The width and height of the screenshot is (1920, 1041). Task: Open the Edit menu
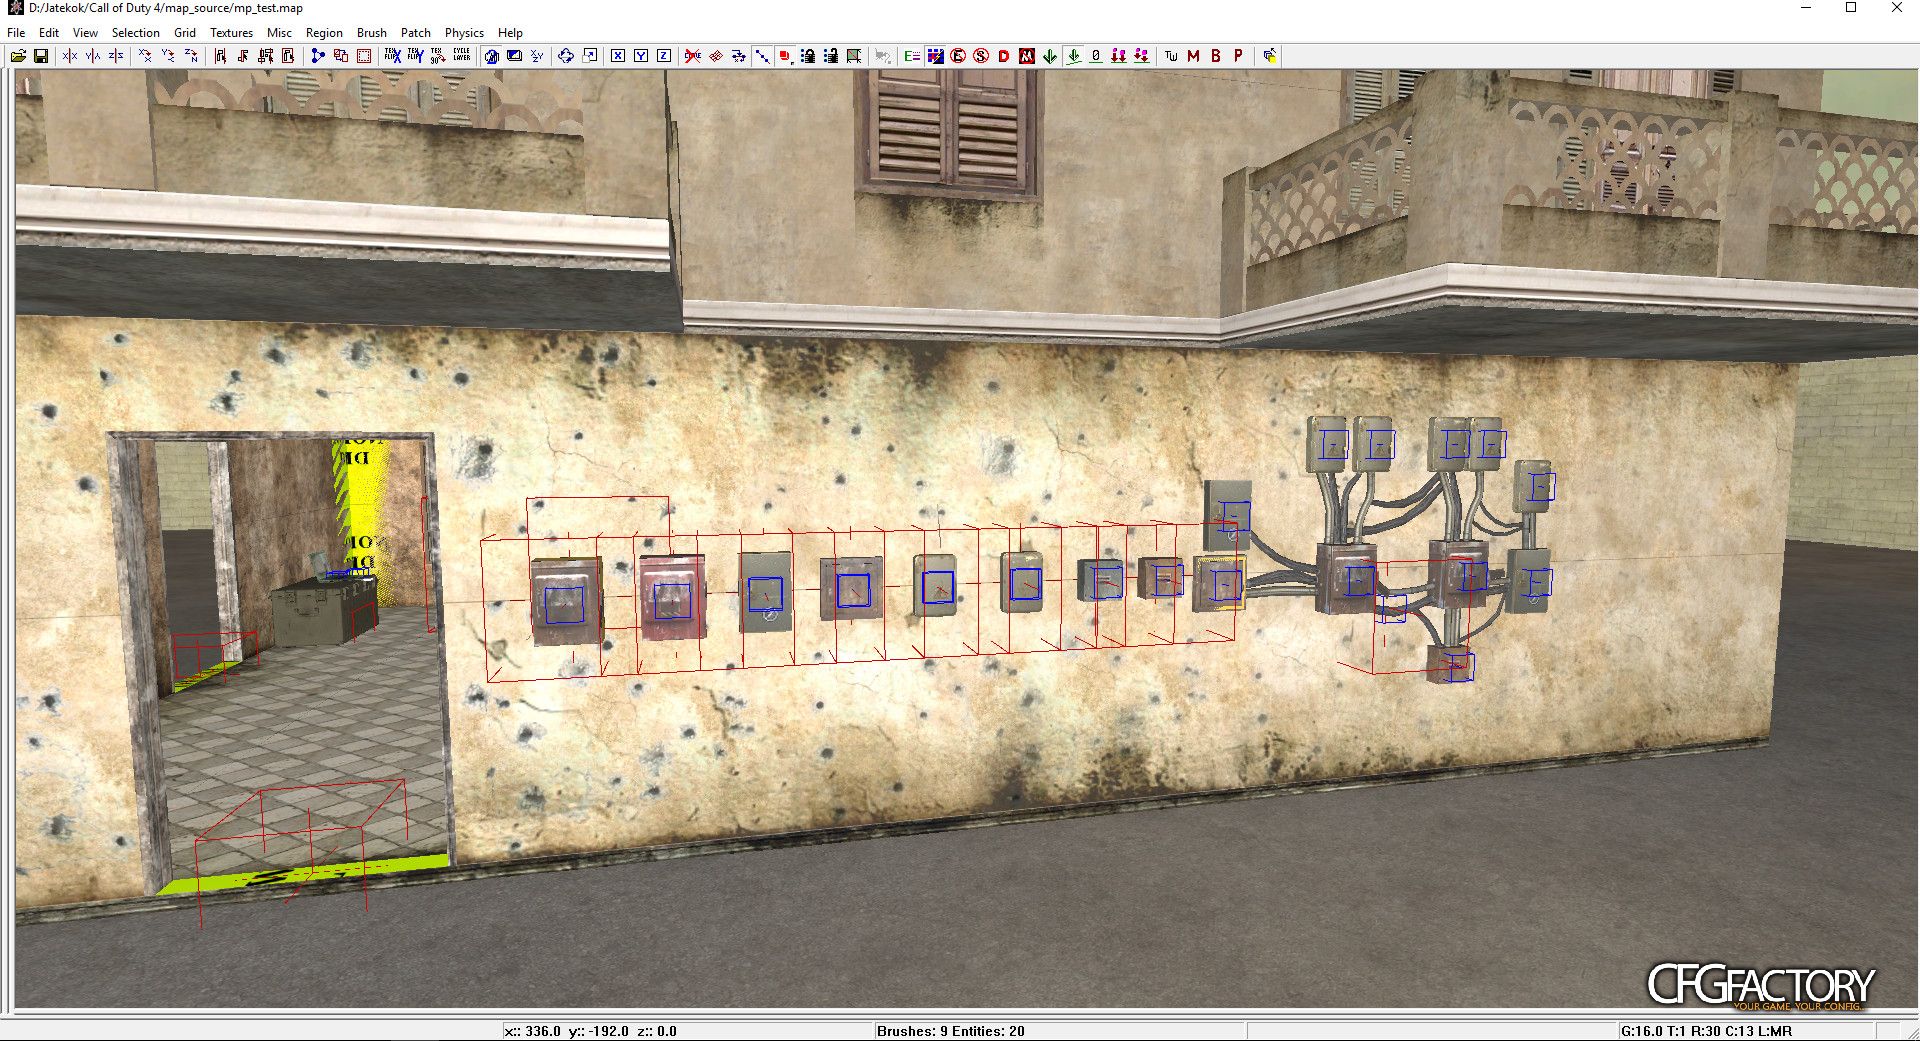point(49,33)
